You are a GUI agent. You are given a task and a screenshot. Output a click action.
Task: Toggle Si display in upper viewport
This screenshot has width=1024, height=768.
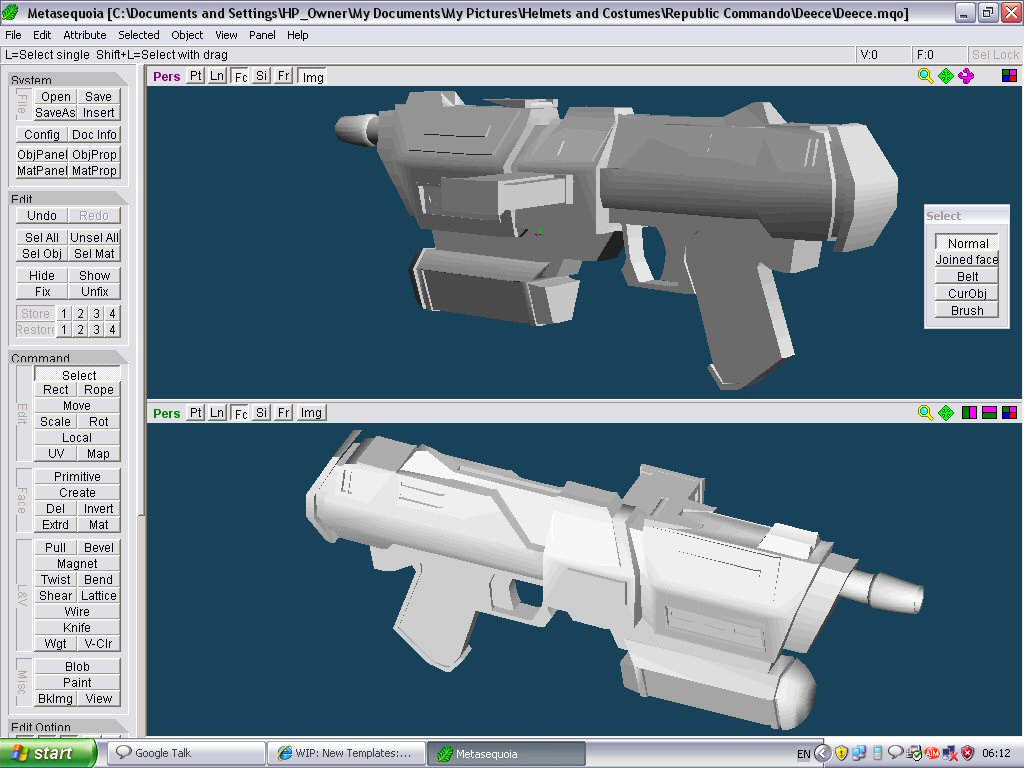click(x=261, y=76)
